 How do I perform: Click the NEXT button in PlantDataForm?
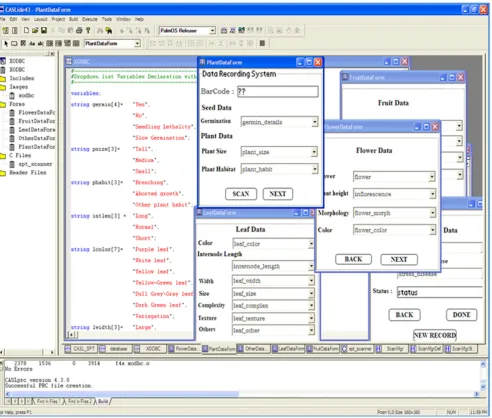coord(278,194)
